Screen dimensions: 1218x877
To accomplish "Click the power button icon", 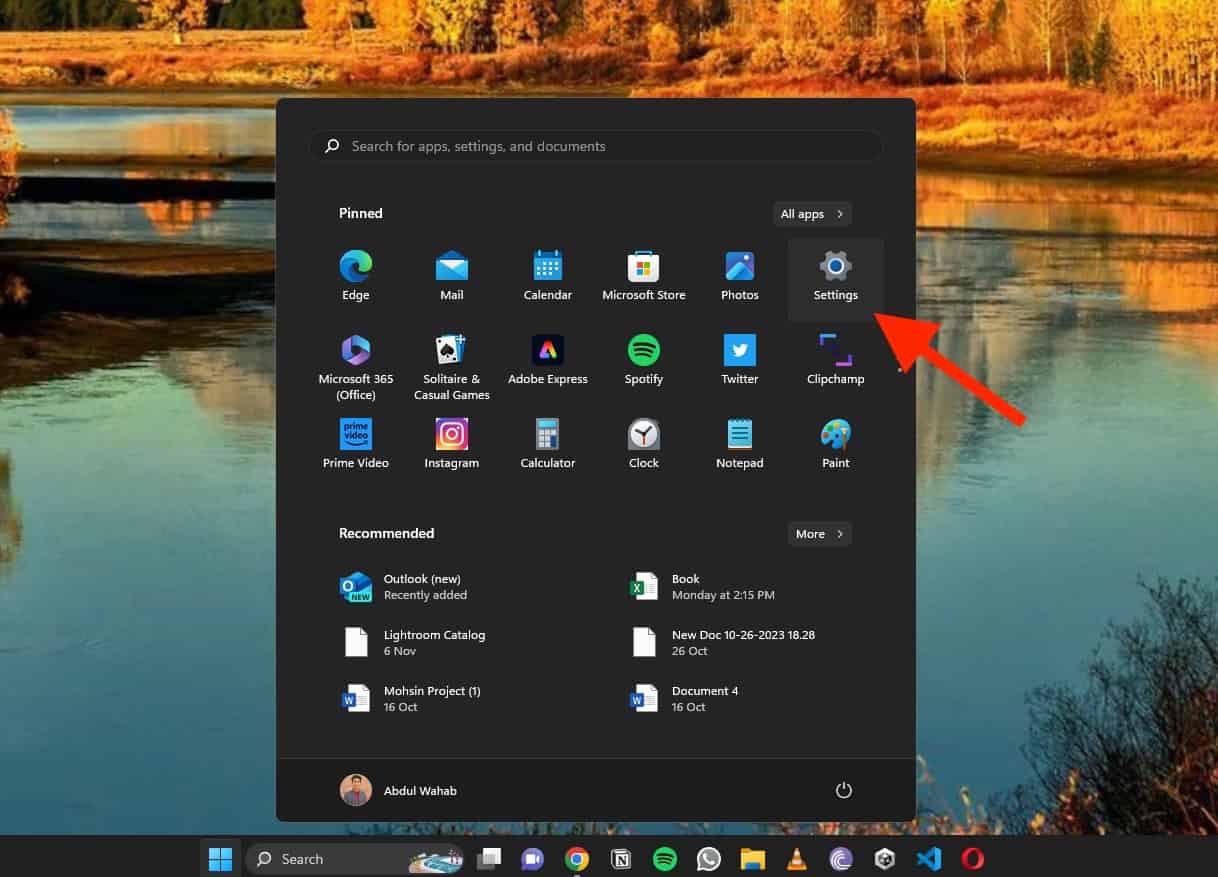I will point(843,790).
